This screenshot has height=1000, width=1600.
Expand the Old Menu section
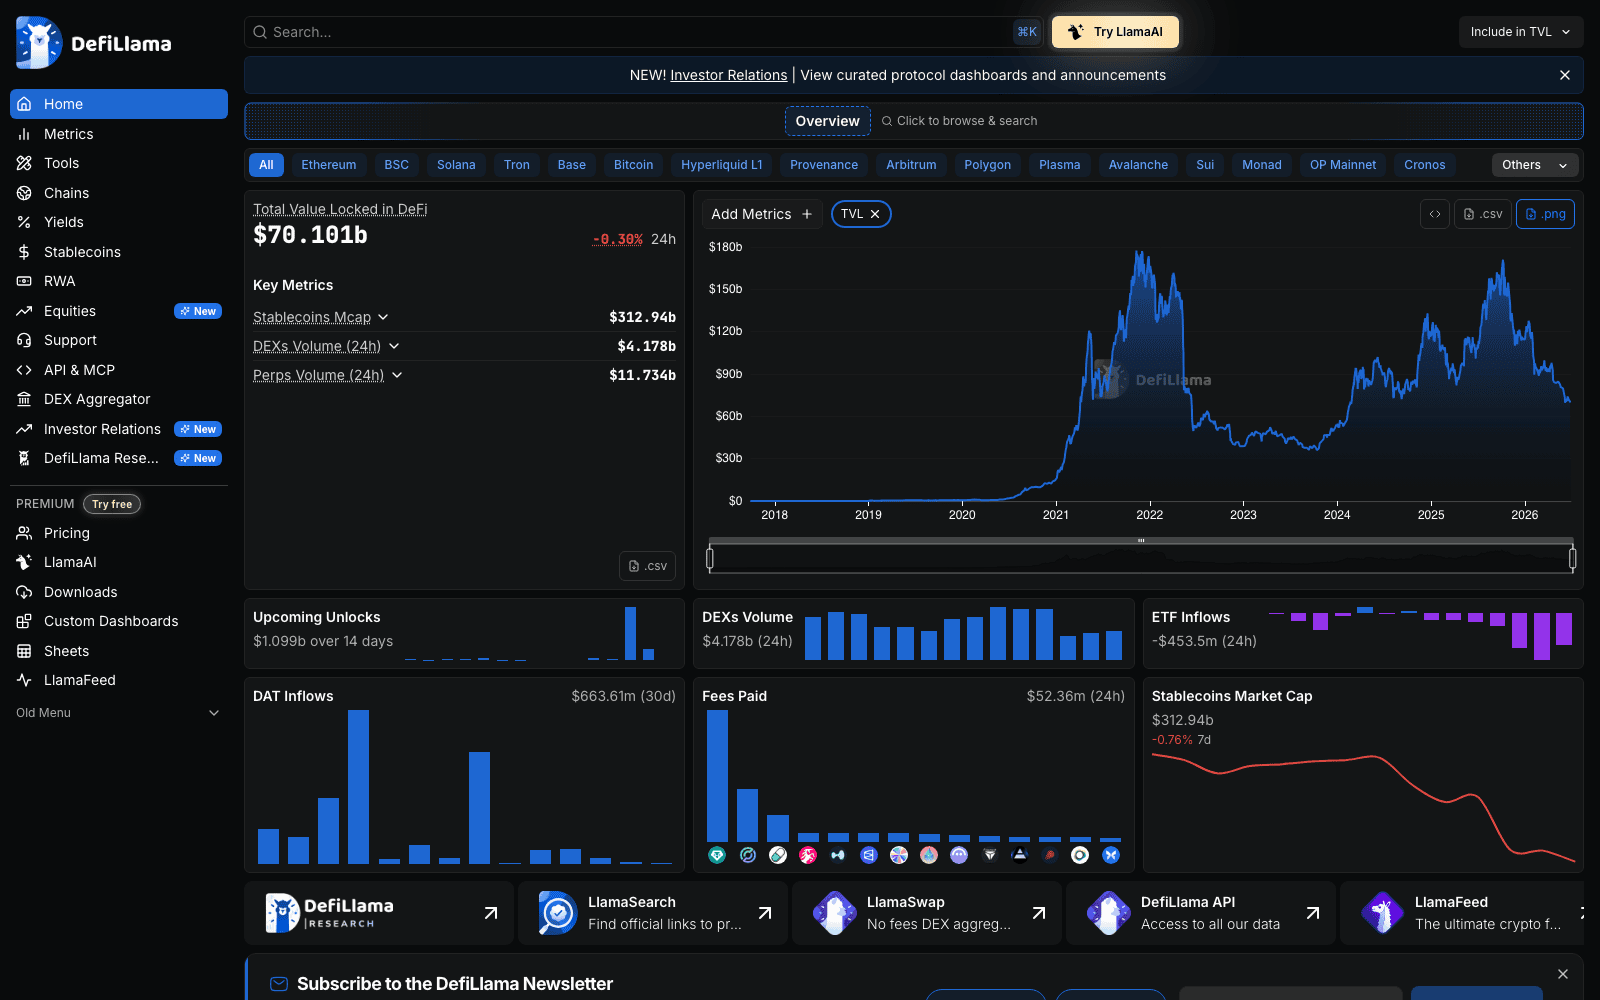point(118,713)
